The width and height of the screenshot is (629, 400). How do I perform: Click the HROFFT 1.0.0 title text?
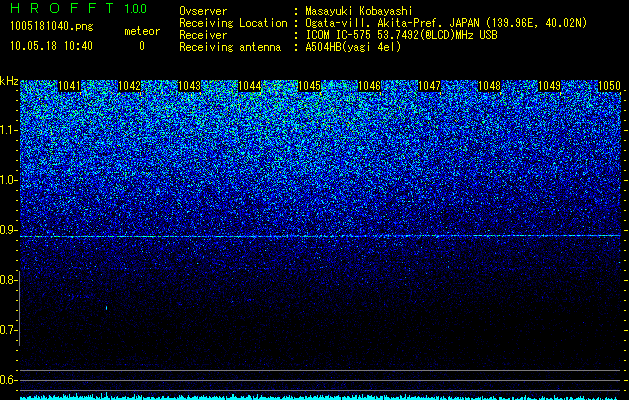coord(79,8)
